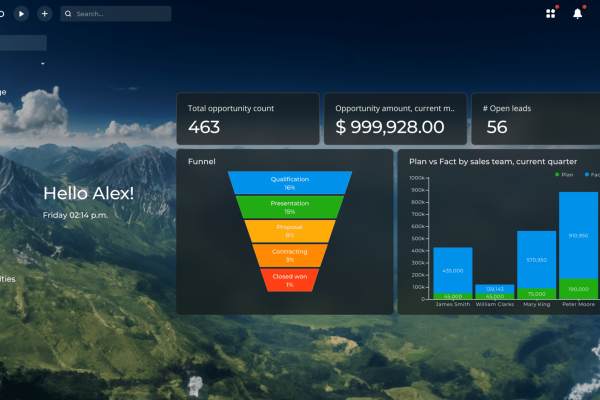Open the Opportunity amount widget showing $999,928.00
Viewport: 600px width, 400px height.
pyautogui.click(x=395, y=119)
